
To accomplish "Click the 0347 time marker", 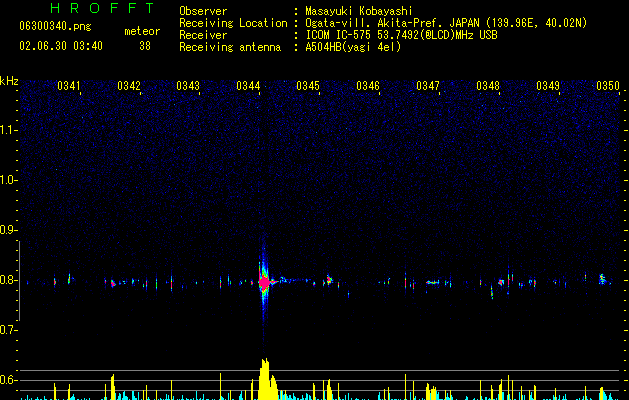I will [428, 86].
